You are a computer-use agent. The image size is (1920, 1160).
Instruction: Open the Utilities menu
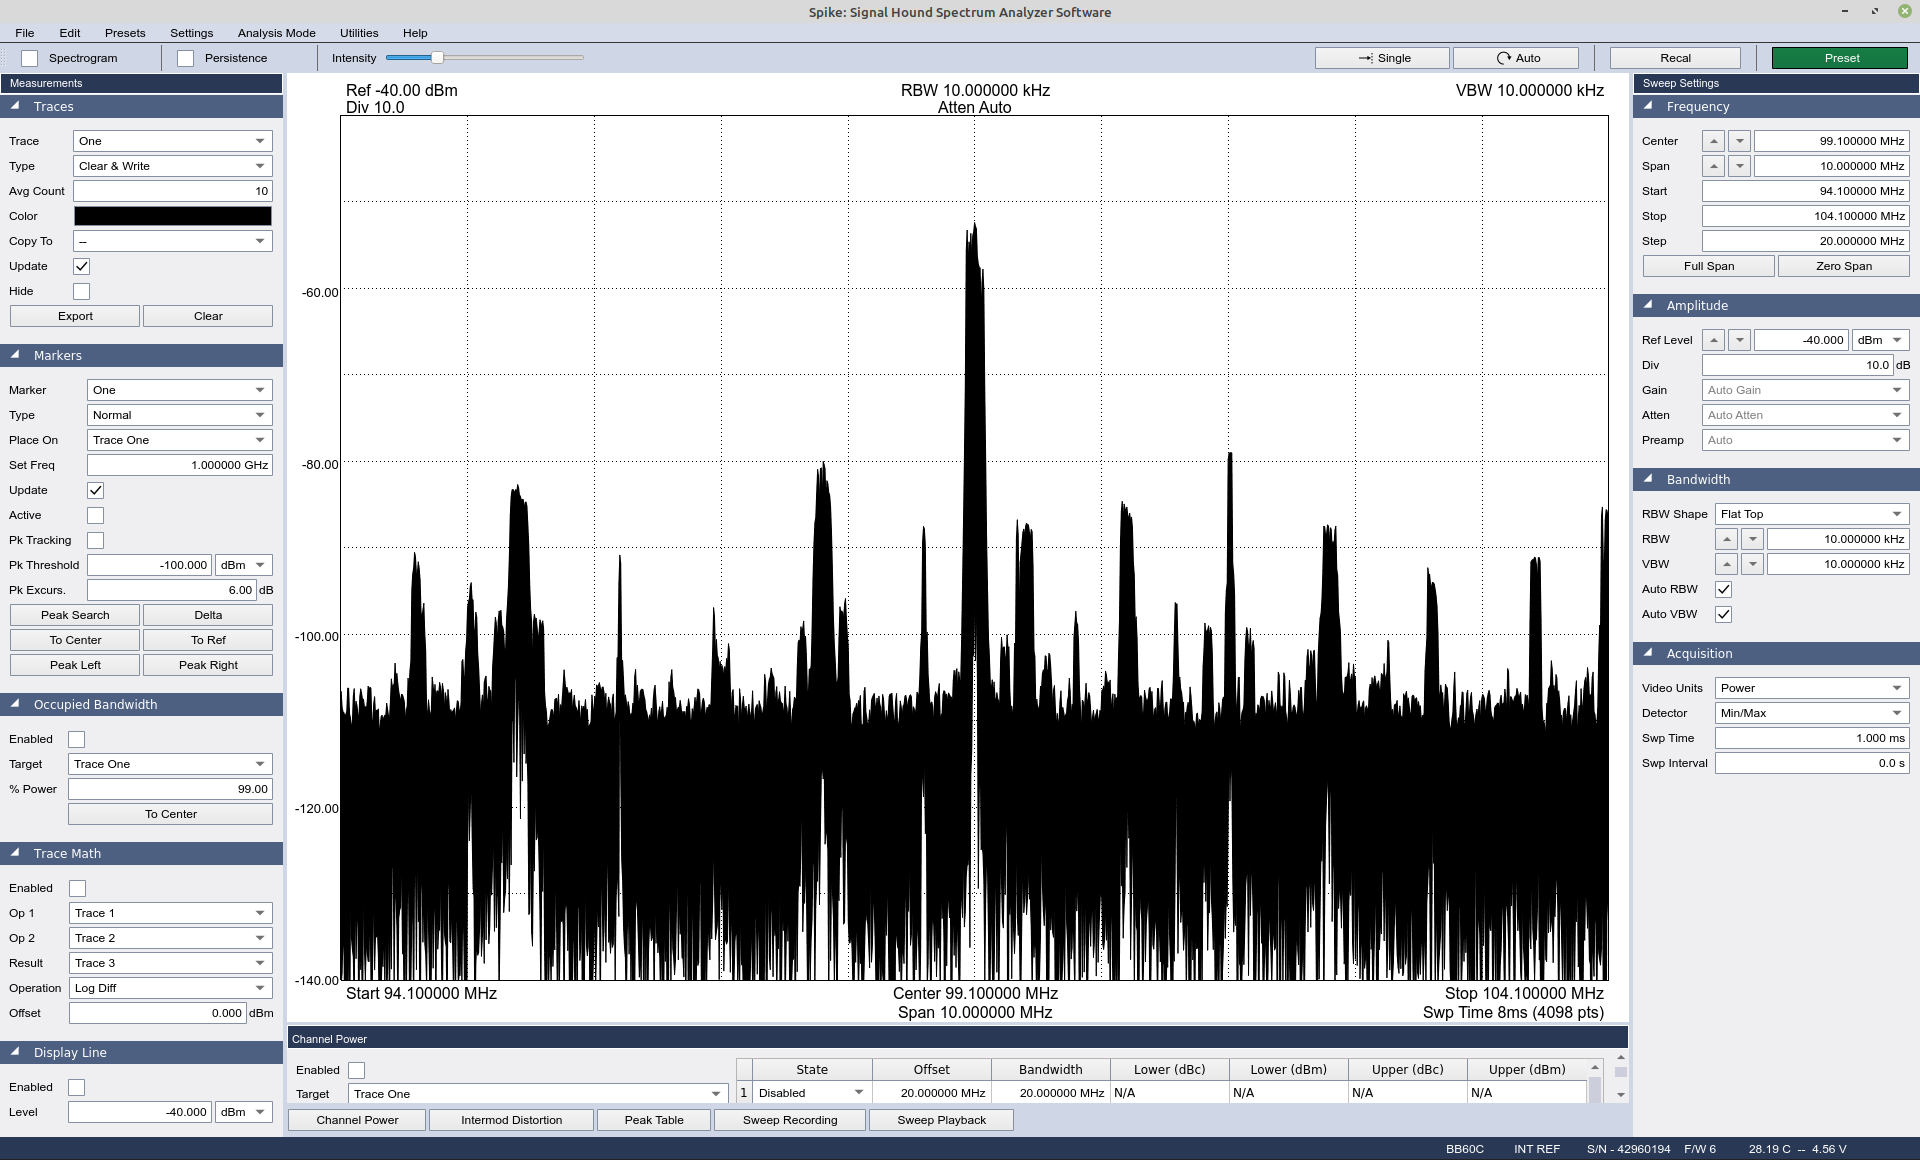click(359, 32)
